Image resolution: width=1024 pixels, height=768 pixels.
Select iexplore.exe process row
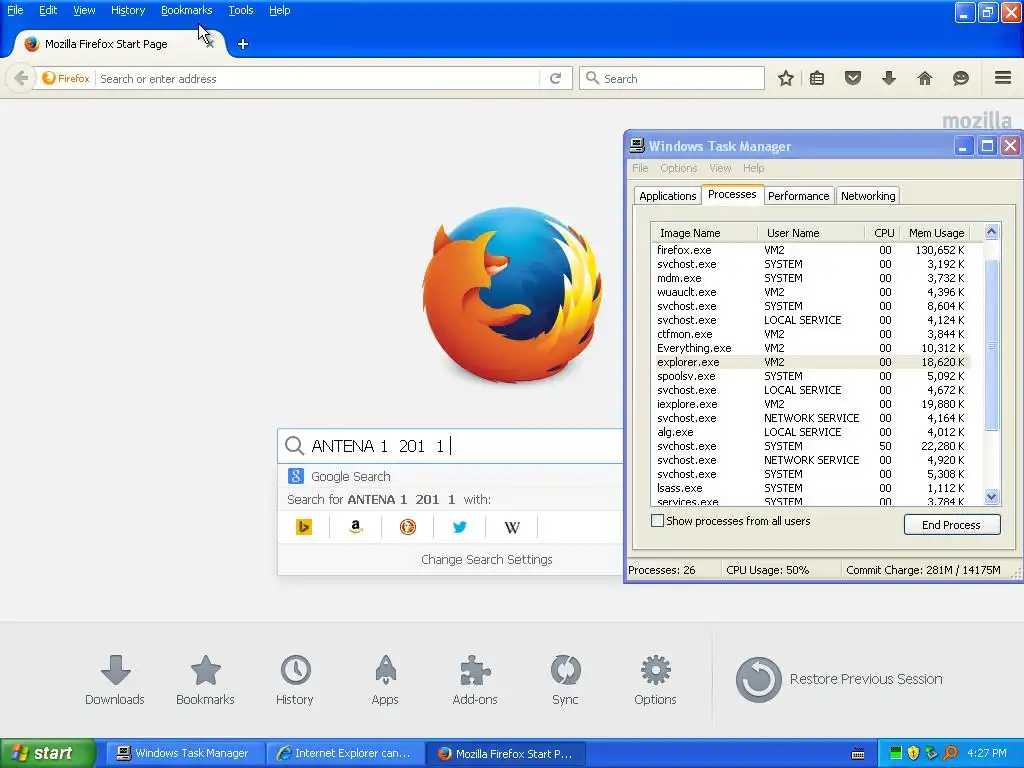(x=811, y=404)
